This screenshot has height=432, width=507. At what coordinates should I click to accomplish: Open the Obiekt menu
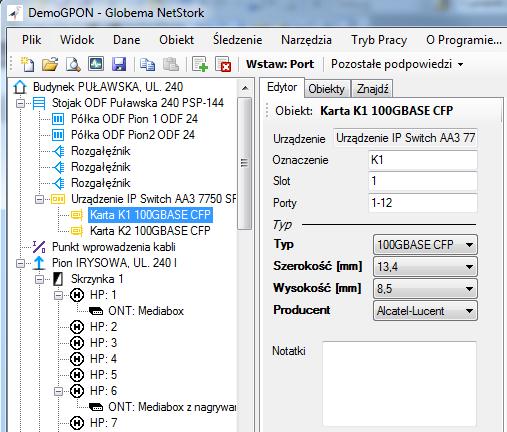[176, 40]
